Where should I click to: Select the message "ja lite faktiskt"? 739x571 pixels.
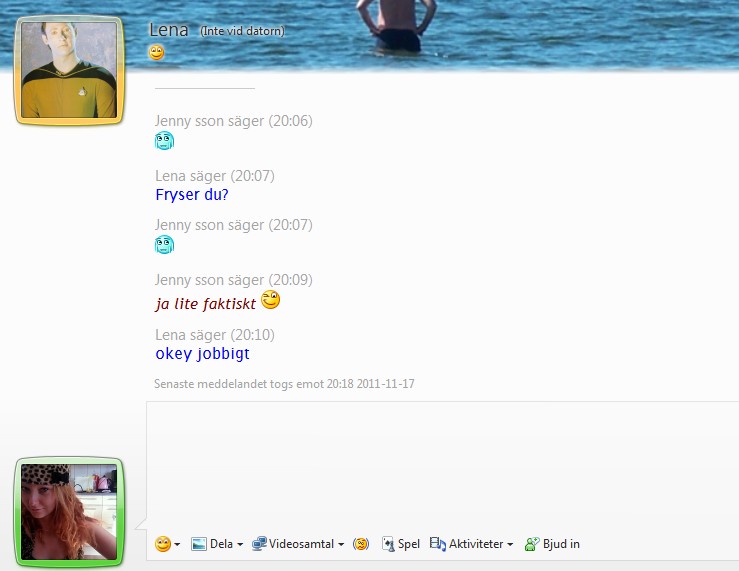click(x=205, y=304)
